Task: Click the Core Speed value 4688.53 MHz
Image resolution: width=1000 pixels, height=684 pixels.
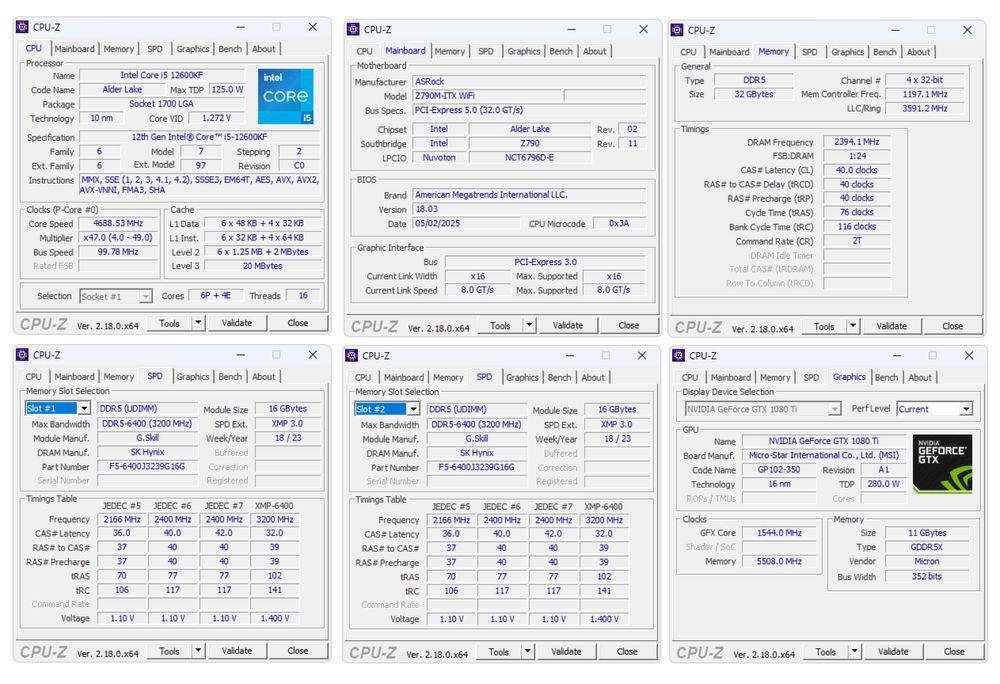Action: point(117,223)
